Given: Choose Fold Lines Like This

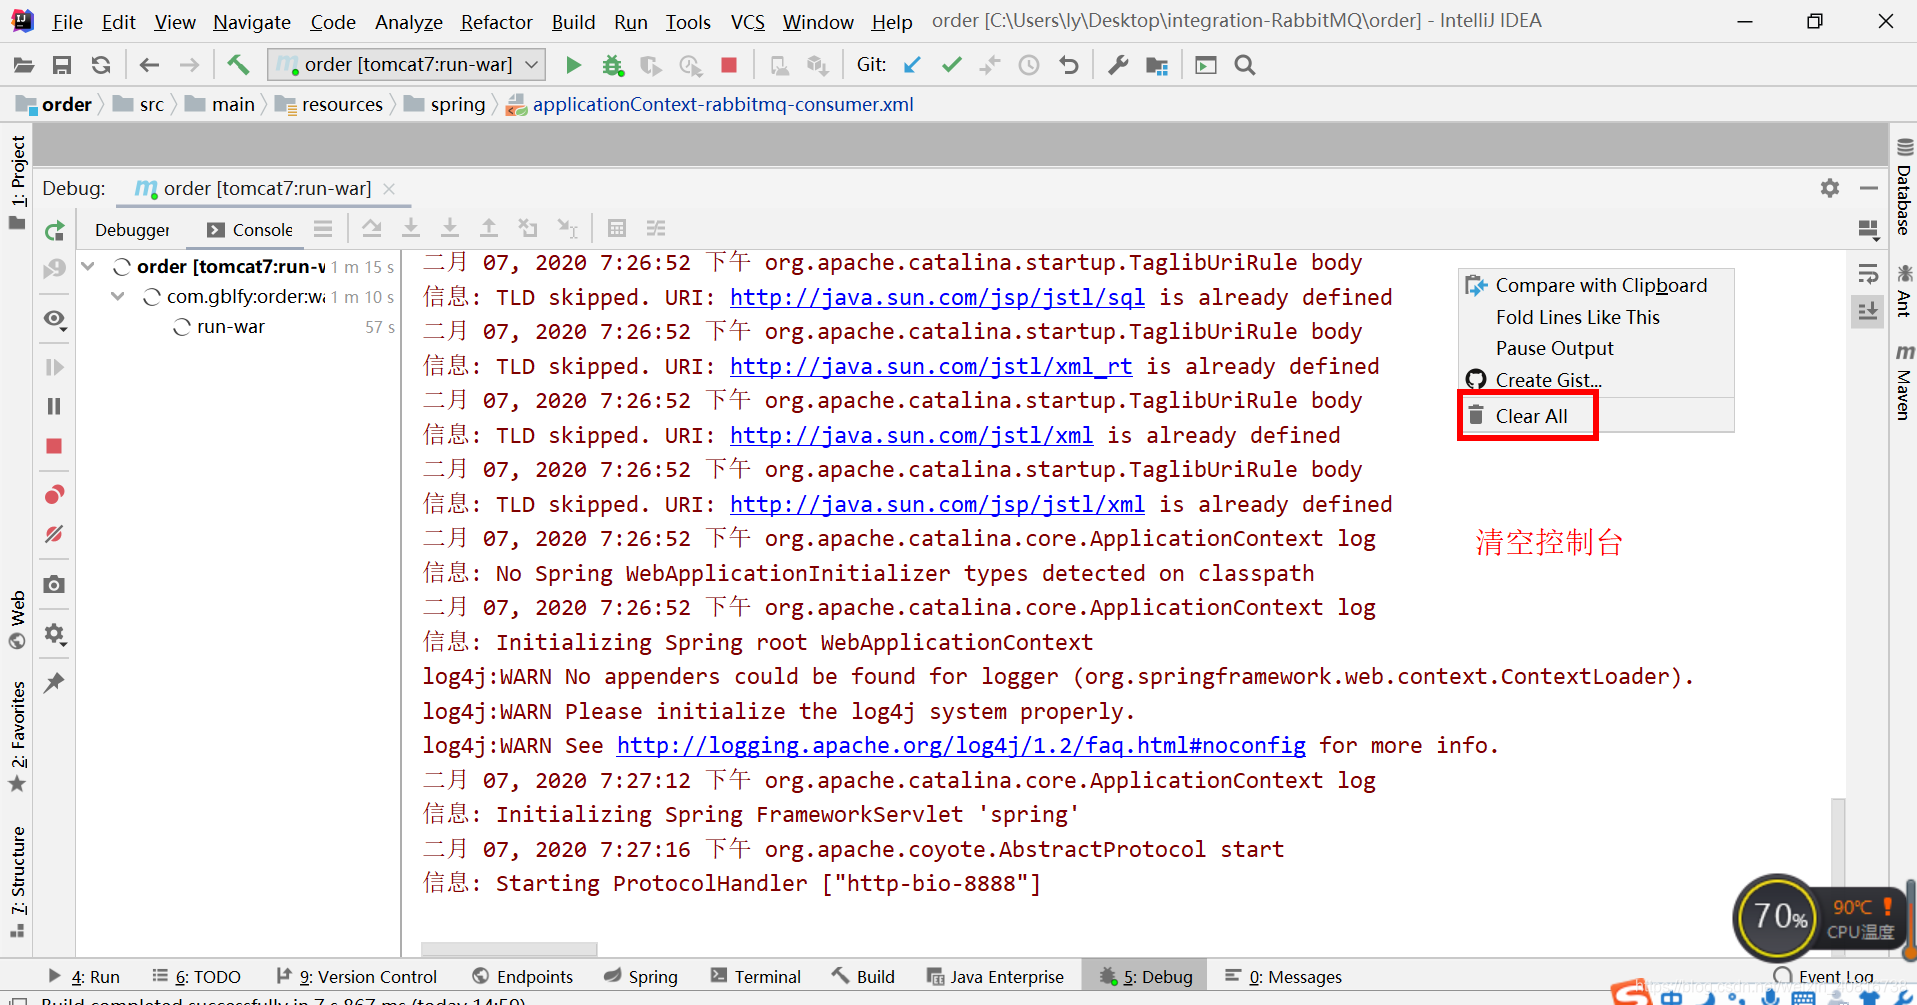Looking at the screenshot, I should click(x=1577, y=317).
